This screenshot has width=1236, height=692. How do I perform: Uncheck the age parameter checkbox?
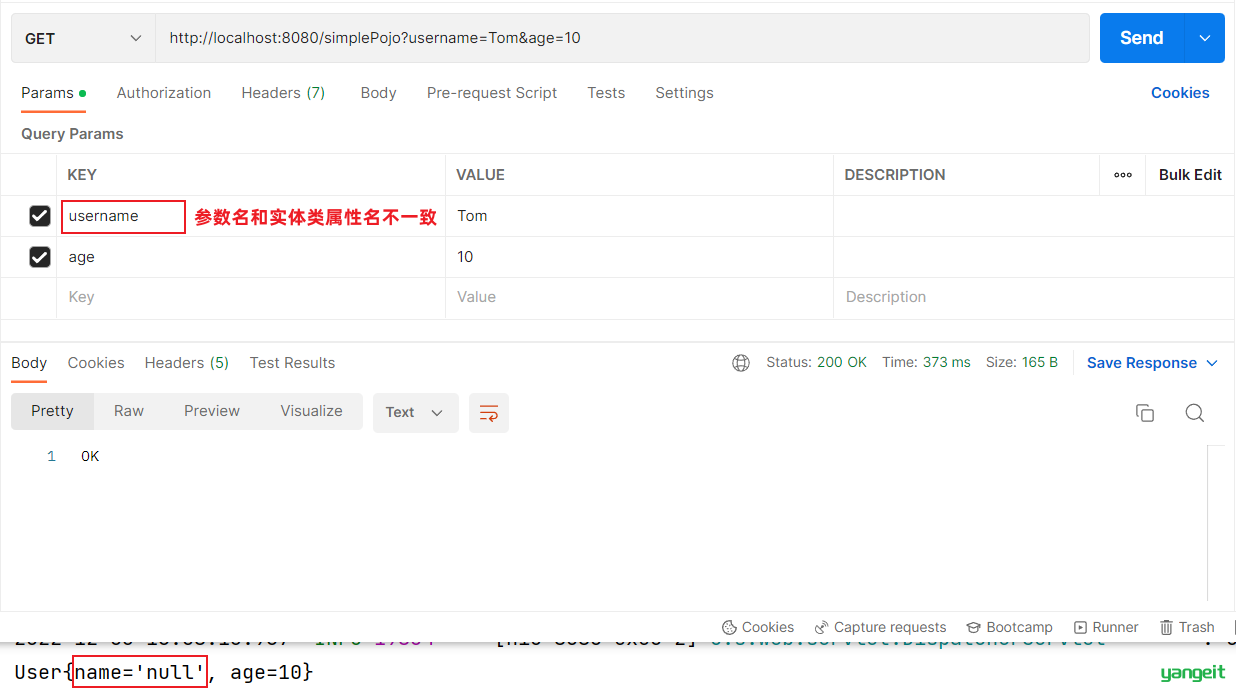click(x=40, y=257)
